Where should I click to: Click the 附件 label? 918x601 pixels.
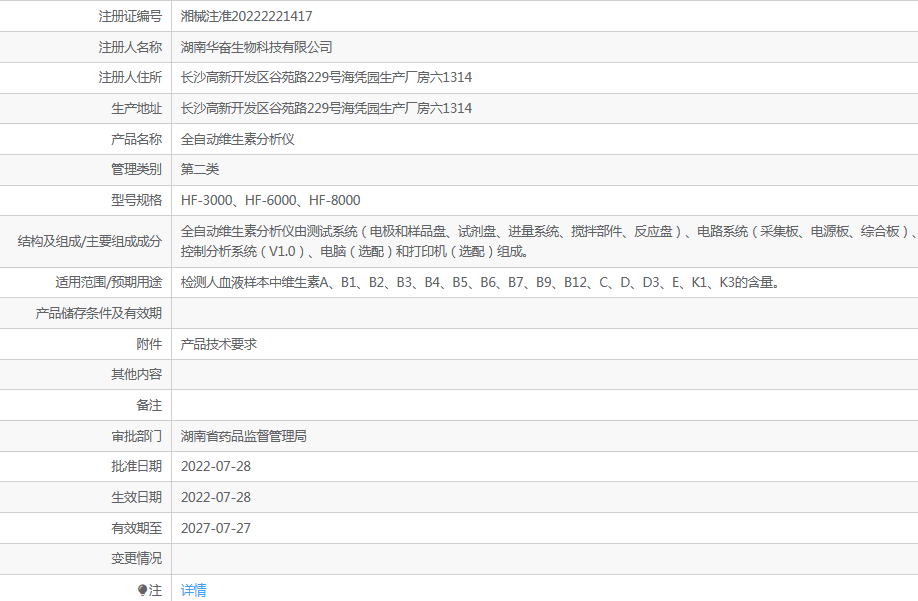[x=149, y=344]
